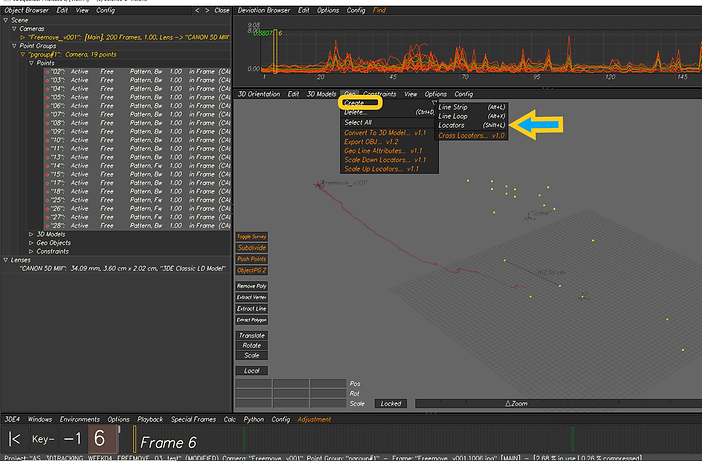Viewport: 702px width, 461px height.
Task: Activate the Scale tool button
Action: (252, 355)
